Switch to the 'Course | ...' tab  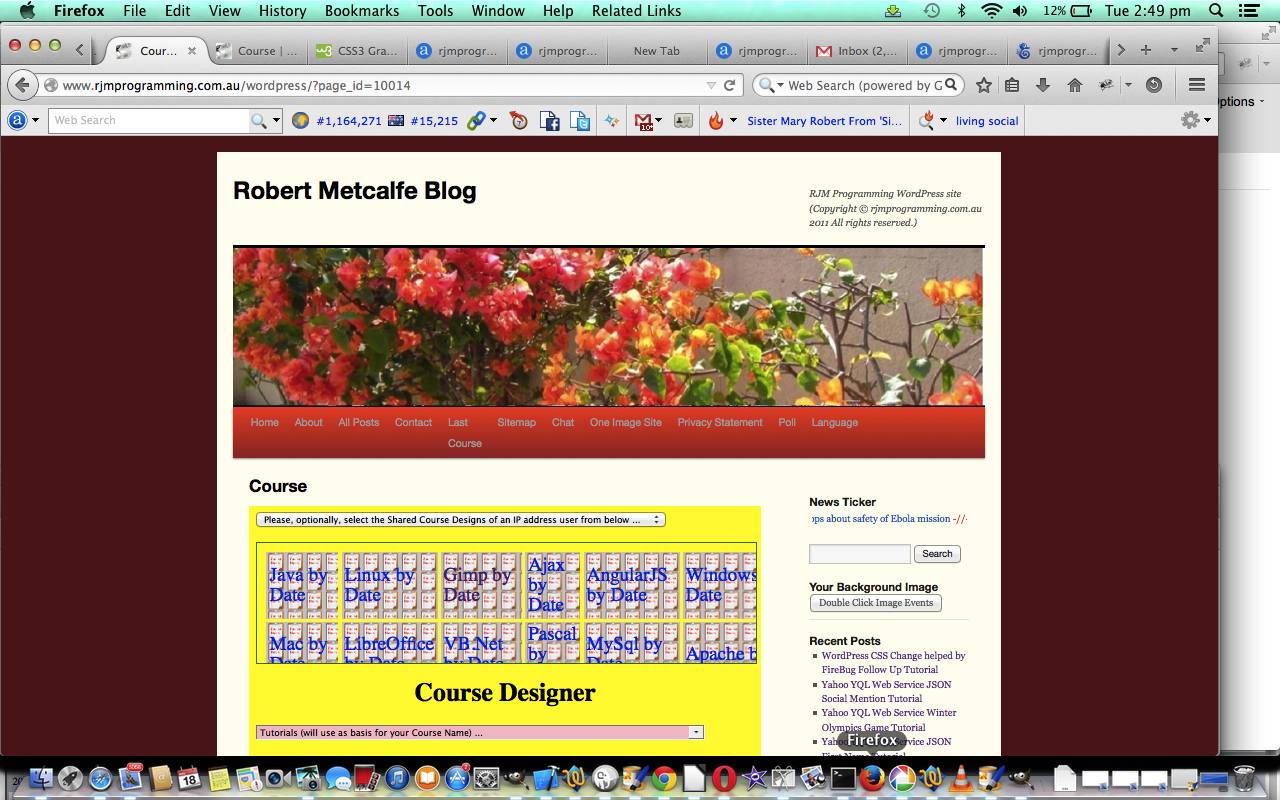(256, 50)
